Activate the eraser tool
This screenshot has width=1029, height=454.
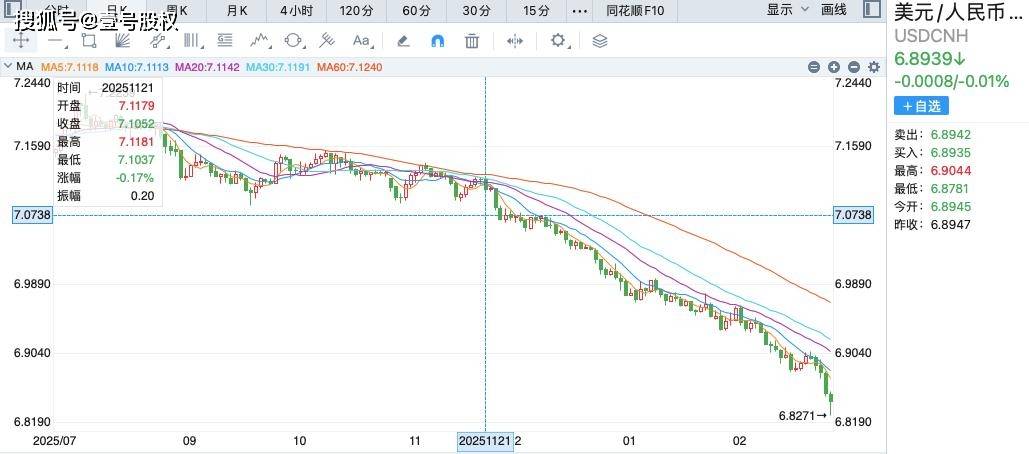[x=403, y=41]
